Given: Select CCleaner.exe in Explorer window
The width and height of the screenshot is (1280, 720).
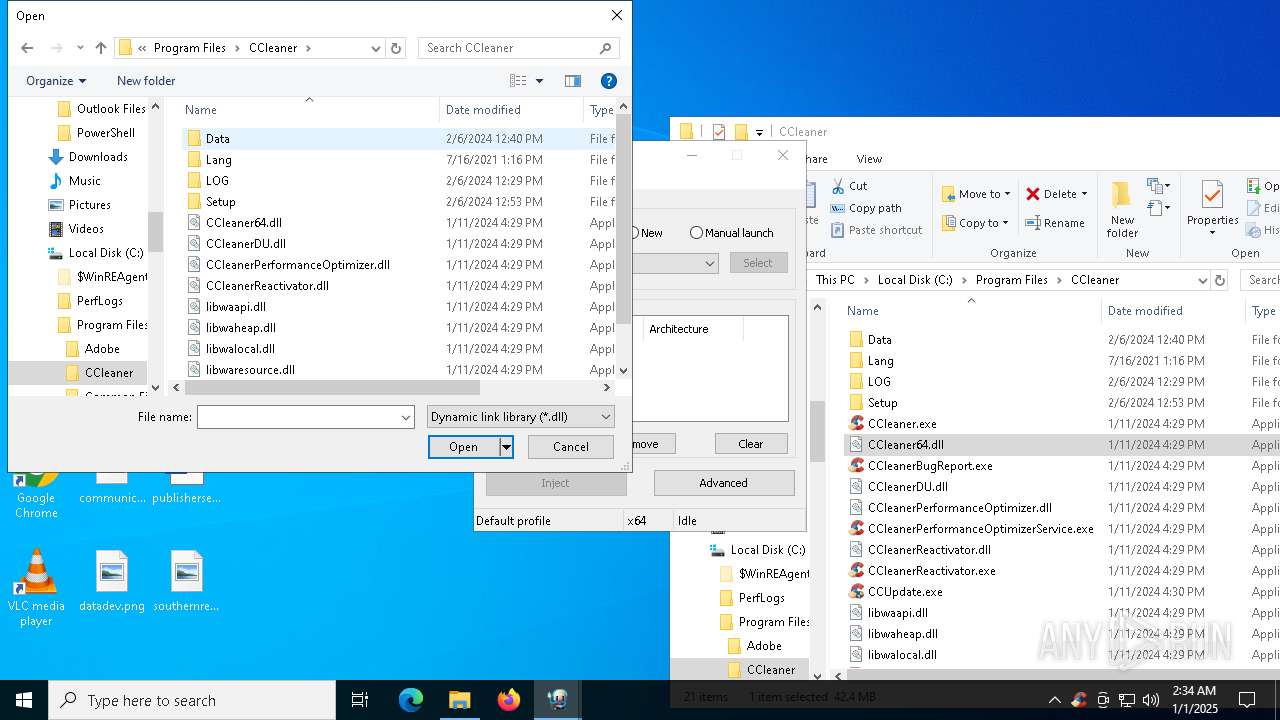Looking at the screenshot, I should pos(902,424).
